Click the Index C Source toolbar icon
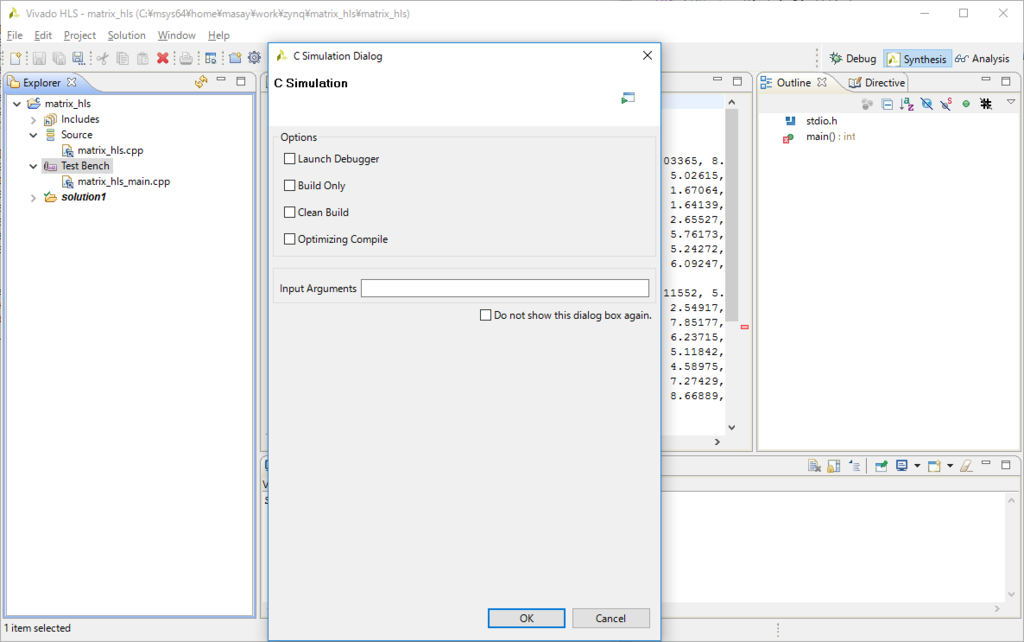Image resolution: width=1024 pixels, height=642 pixels. [x=210, y=59]
